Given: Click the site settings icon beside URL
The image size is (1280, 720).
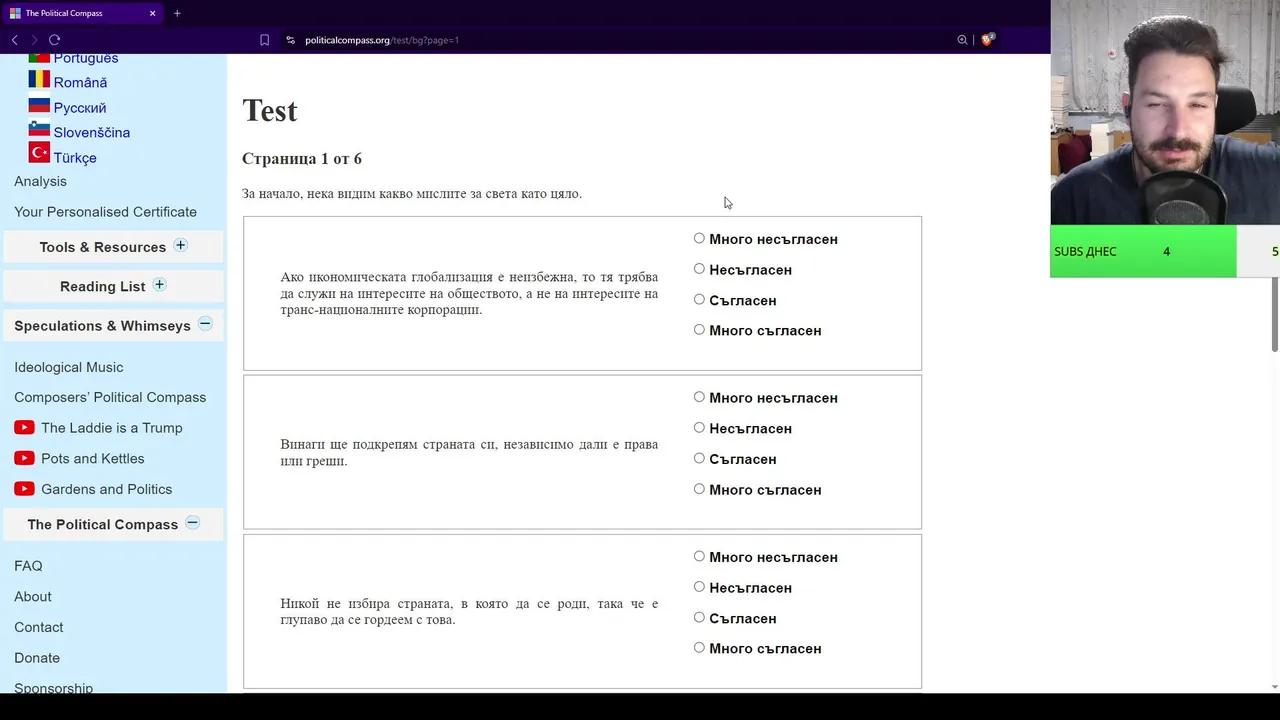Looking at the screenshot, I should point(290,40).
